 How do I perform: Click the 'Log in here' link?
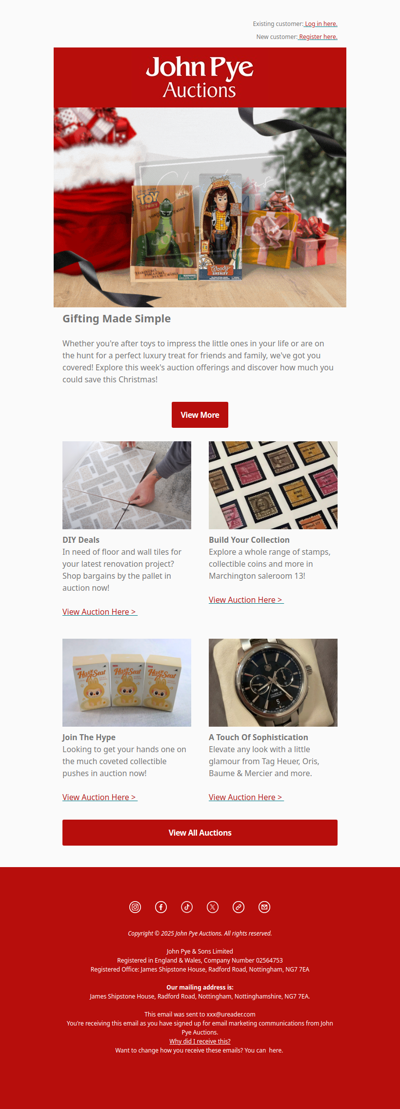coord(321,24)
